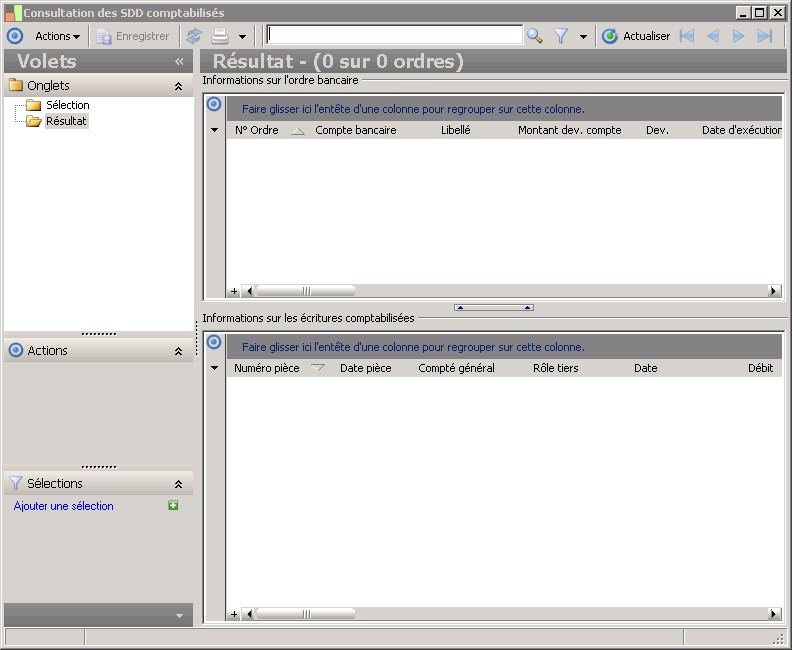This screenshot has width=792, height=650.
Task: Click the splitter collapse handle between grids
Action: click(x=493, y=308)
